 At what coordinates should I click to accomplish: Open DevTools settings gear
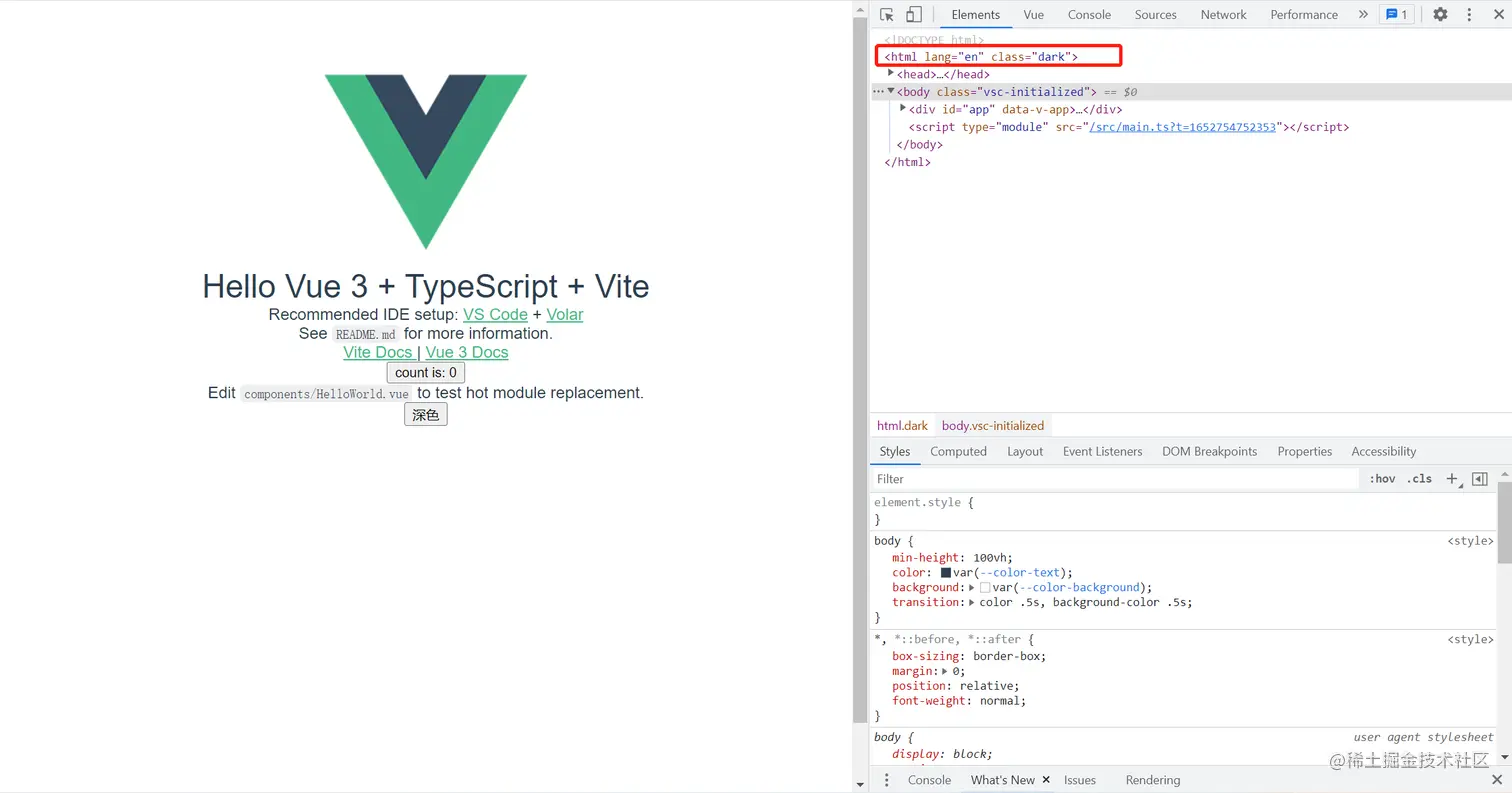click(1440, 15)
